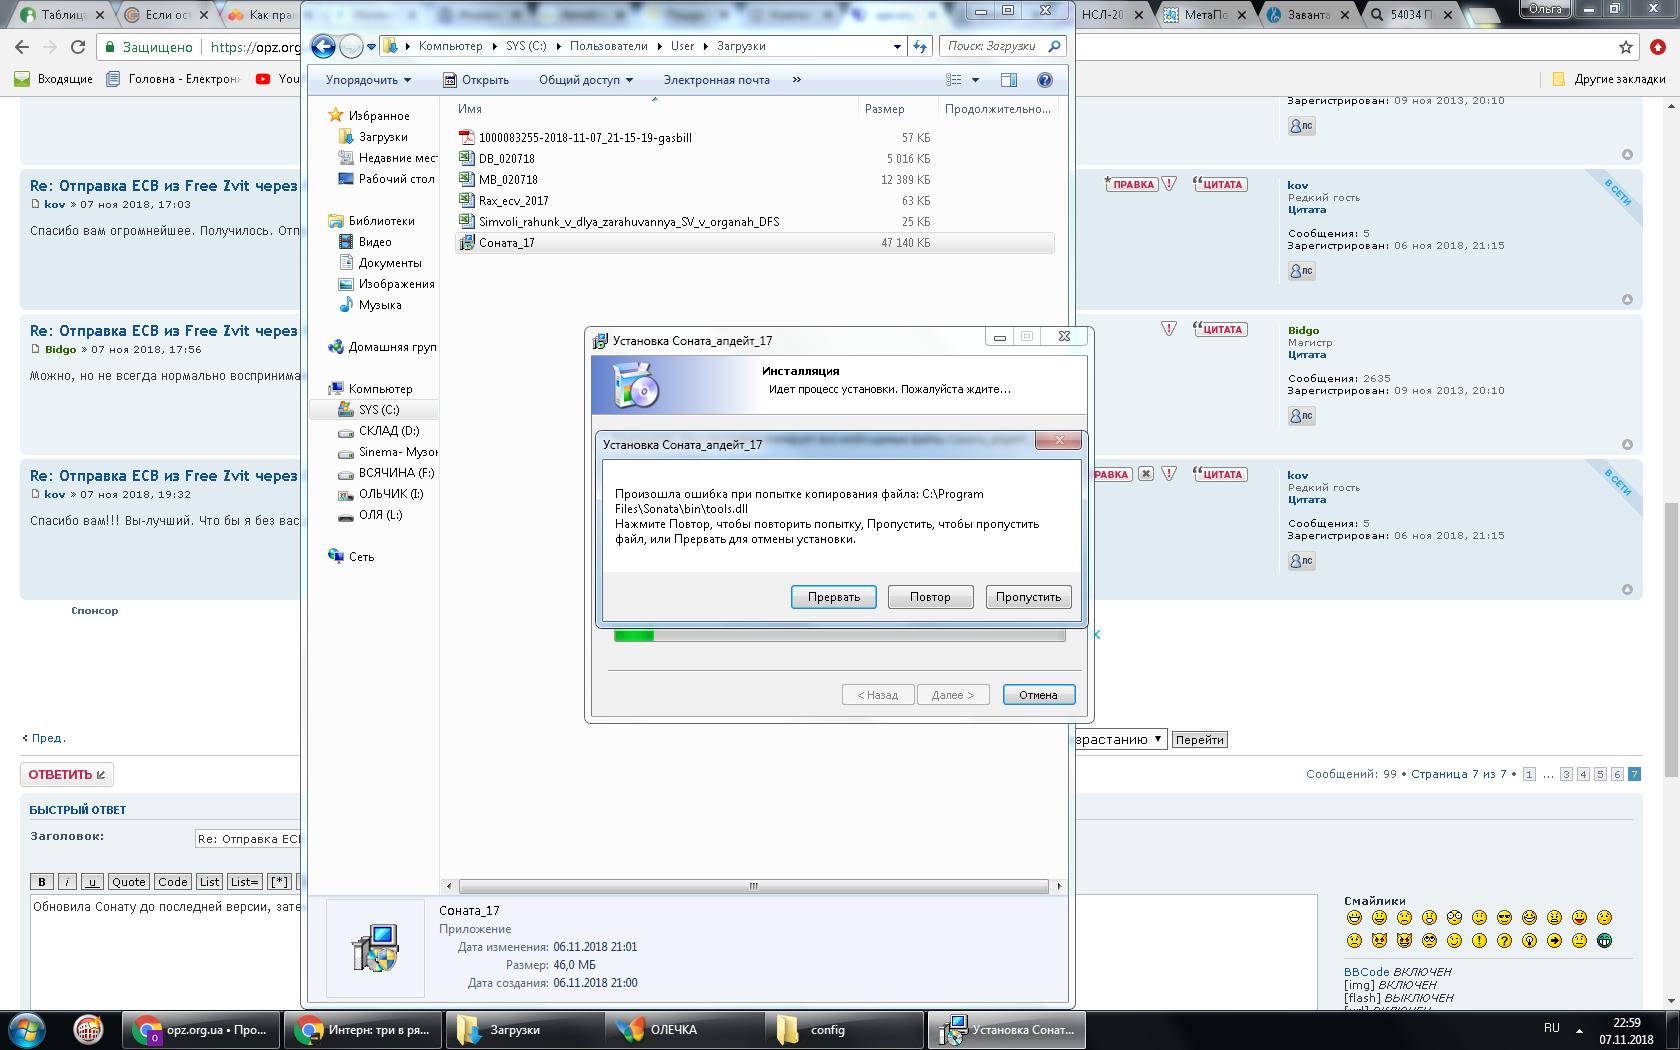Click the RU language indicator in tray
Screen dimensions: 1680x1050
coord(1551,1028)
